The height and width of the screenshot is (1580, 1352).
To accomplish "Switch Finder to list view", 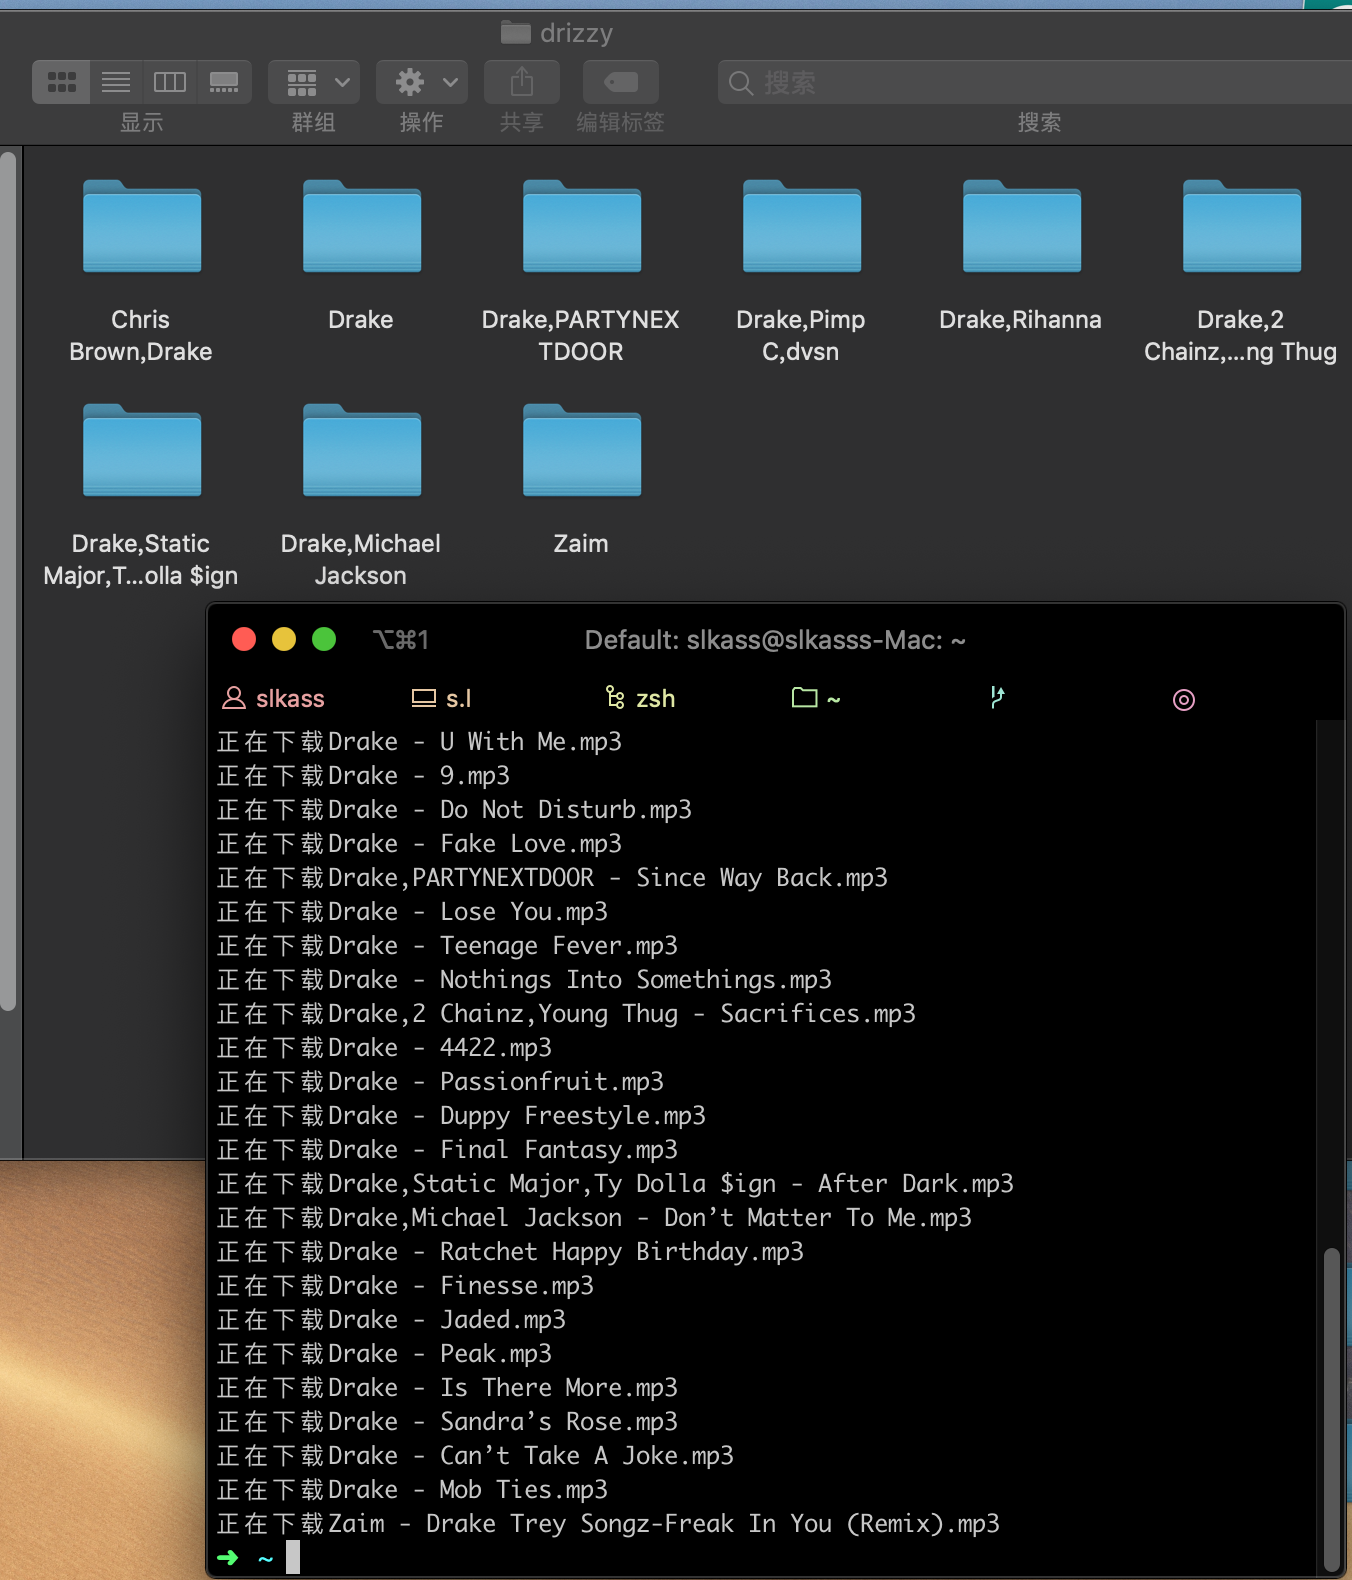I will 116,82.
